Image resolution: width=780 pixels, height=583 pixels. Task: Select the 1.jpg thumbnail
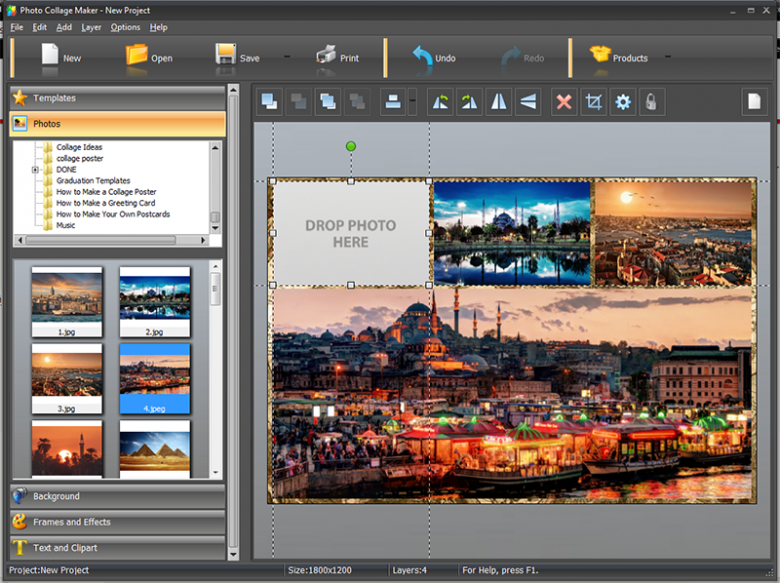[67, 301]
